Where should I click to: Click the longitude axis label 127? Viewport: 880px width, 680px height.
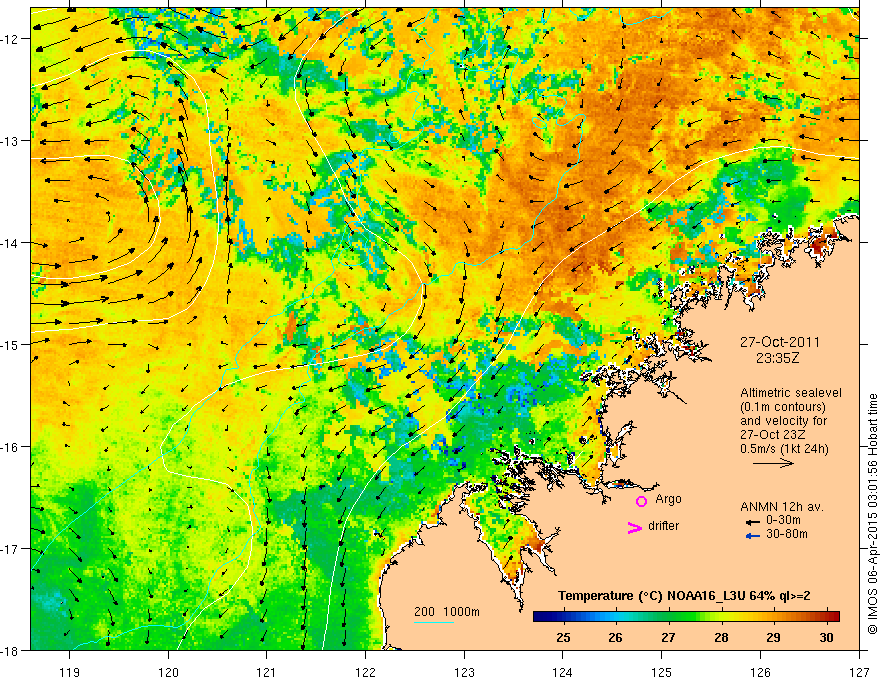click(x=859, y=672)
